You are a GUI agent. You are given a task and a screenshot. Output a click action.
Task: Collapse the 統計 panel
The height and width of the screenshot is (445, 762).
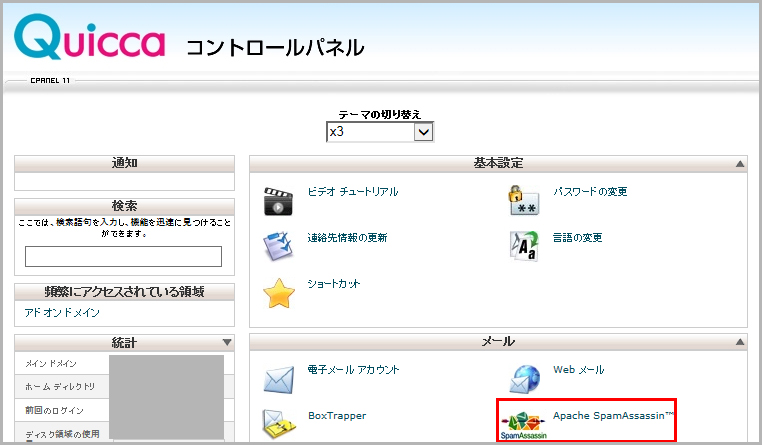[x=227, y=343]
